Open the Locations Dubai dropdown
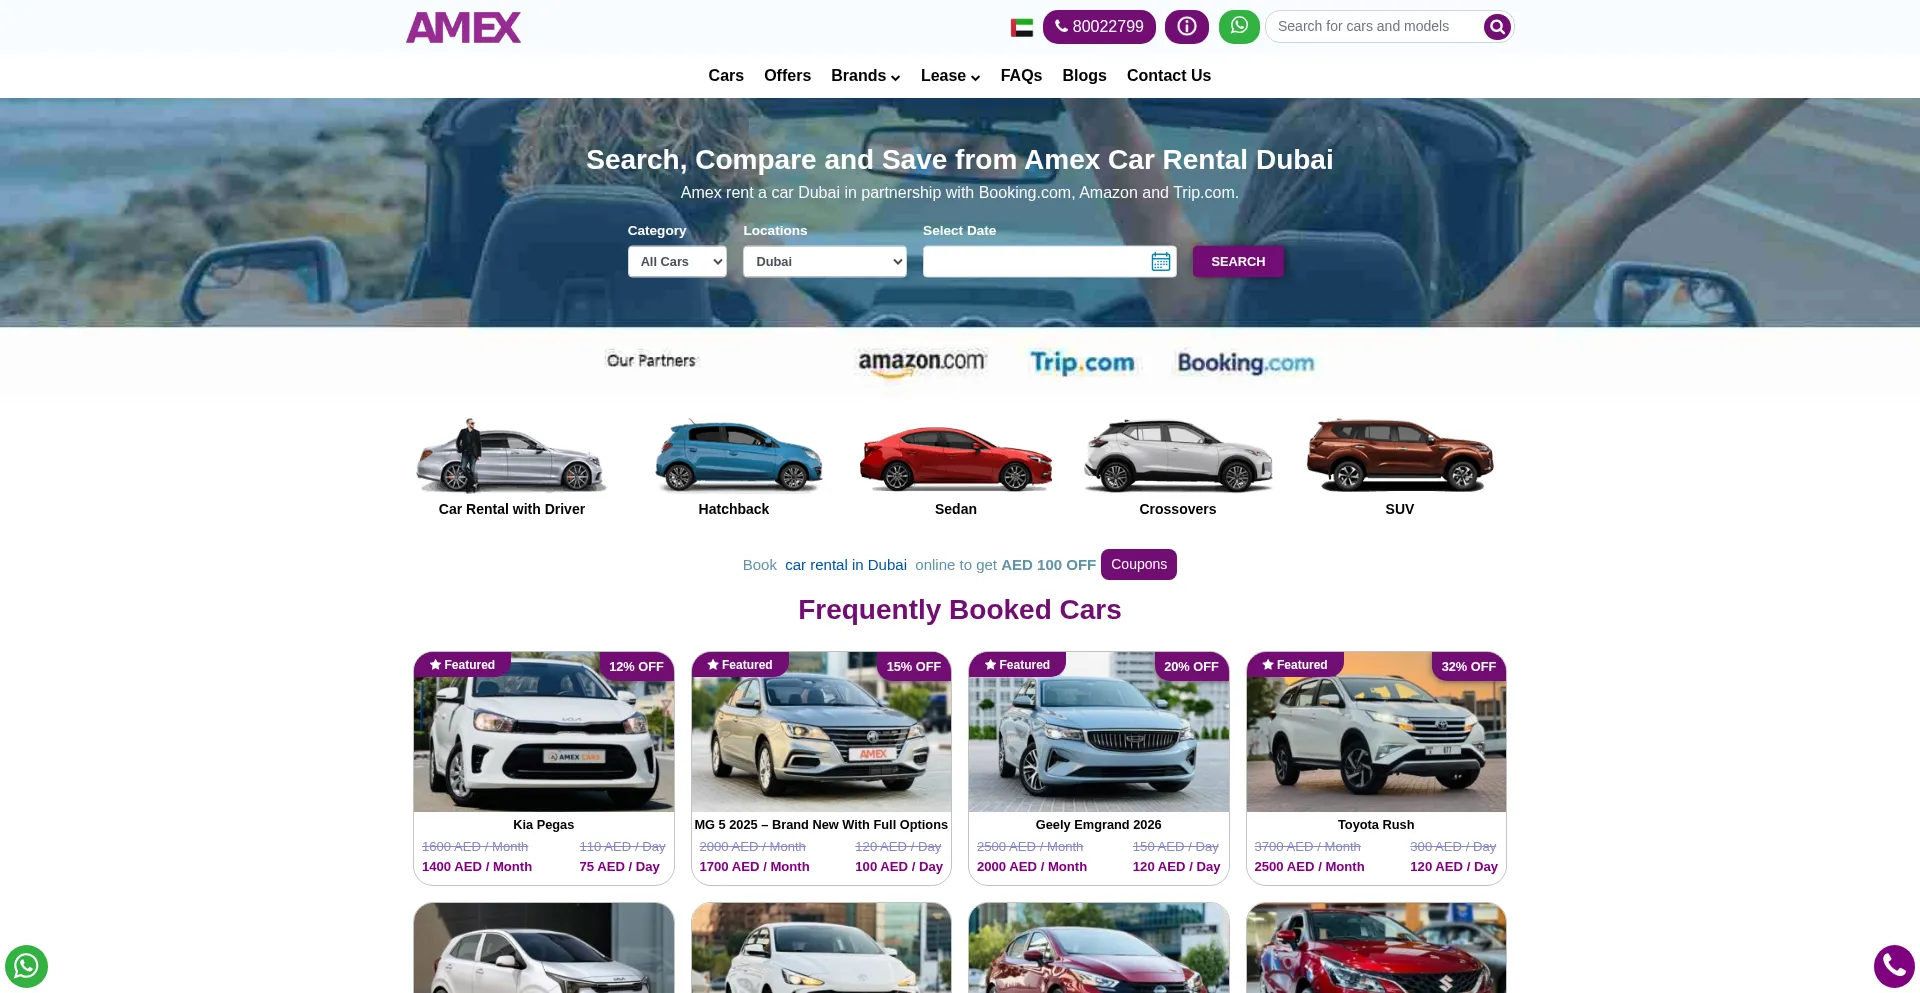Viewport: 1920px width, 993px height. pos(825,262)
